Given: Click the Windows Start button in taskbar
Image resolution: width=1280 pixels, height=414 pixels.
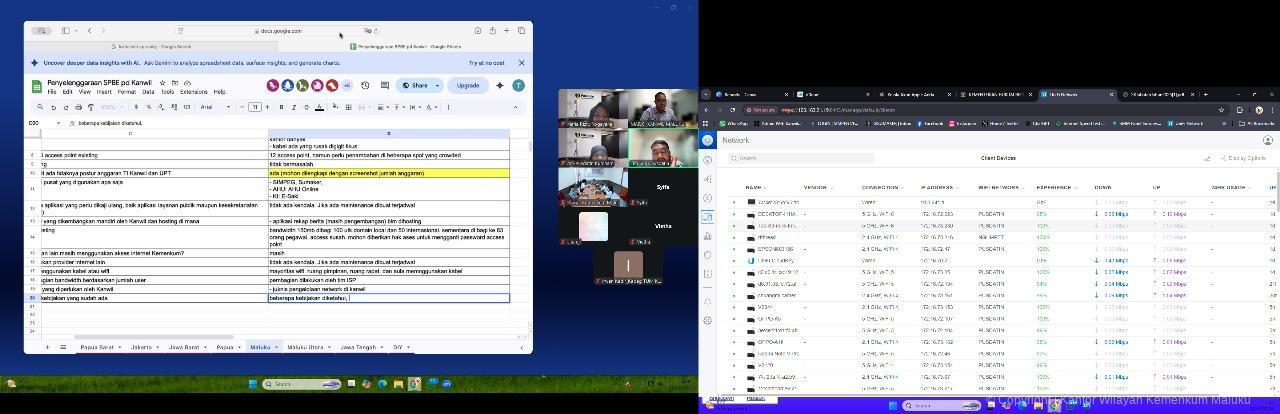Looking at the screenshot, I should (x=254, y=383).
